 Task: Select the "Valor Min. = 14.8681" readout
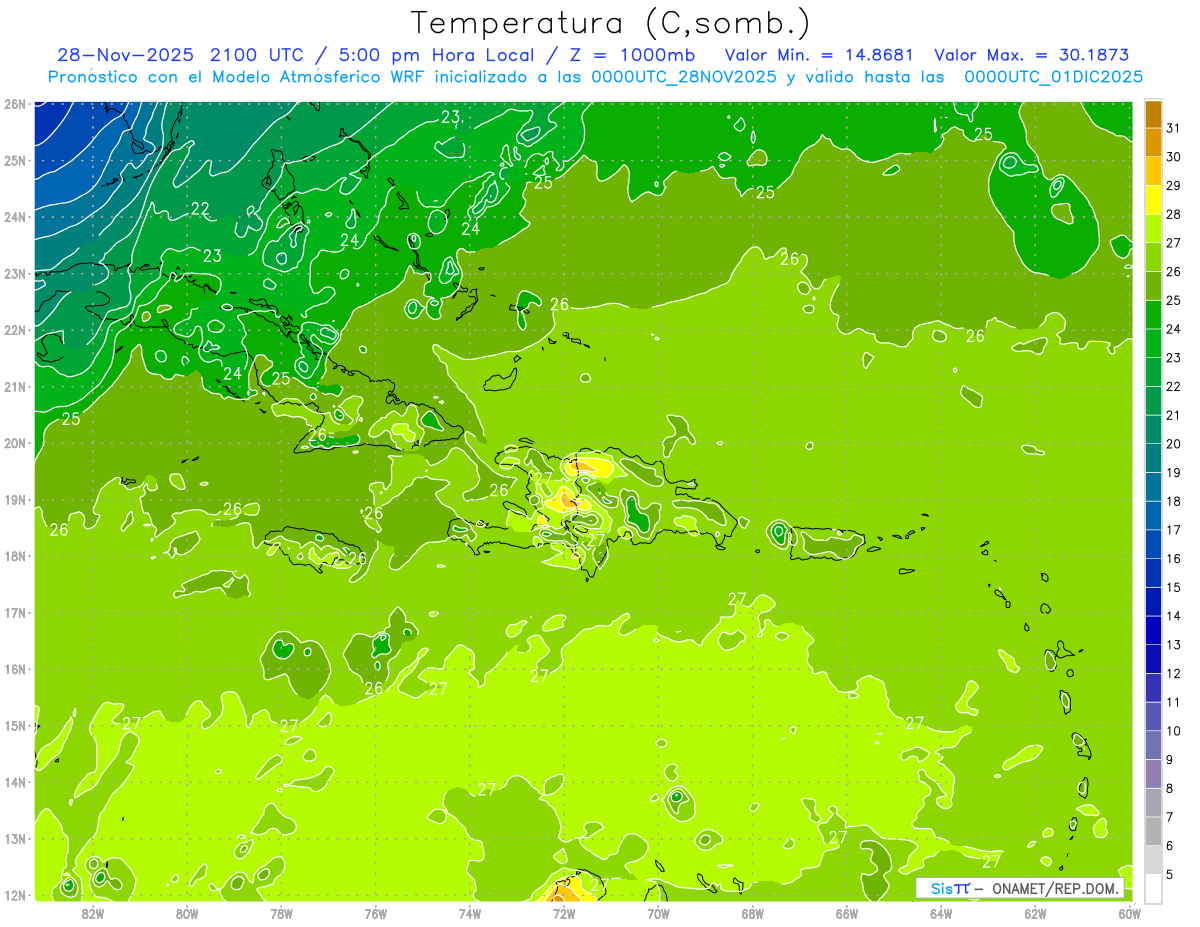pos(819,56)
